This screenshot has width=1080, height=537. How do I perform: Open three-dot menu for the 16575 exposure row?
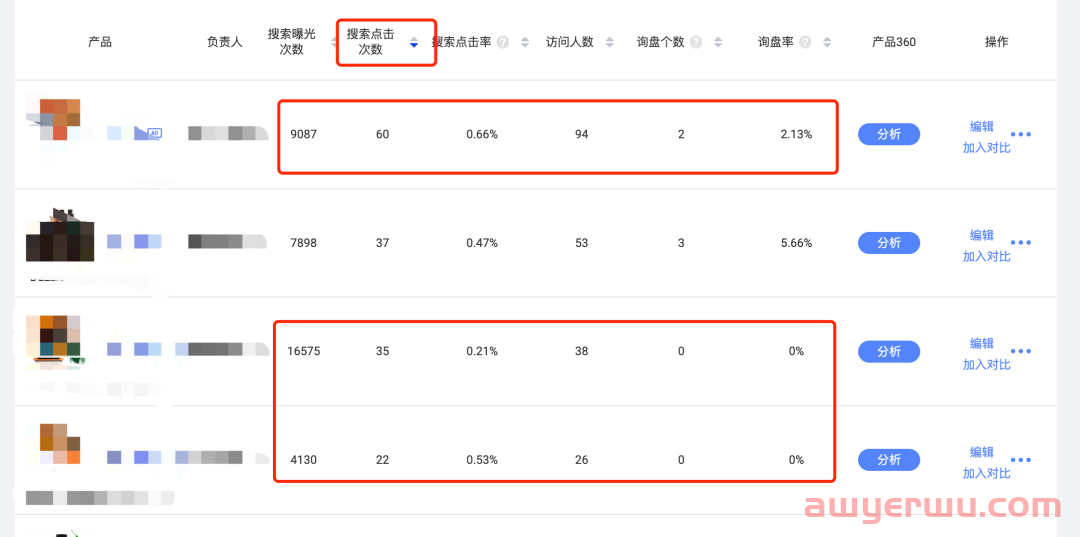(x=1021, y=352)
